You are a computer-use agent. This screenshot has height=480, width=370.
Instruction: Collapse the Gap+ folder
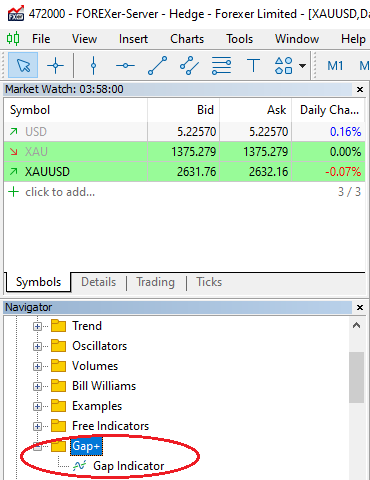(x=37, y=447)
